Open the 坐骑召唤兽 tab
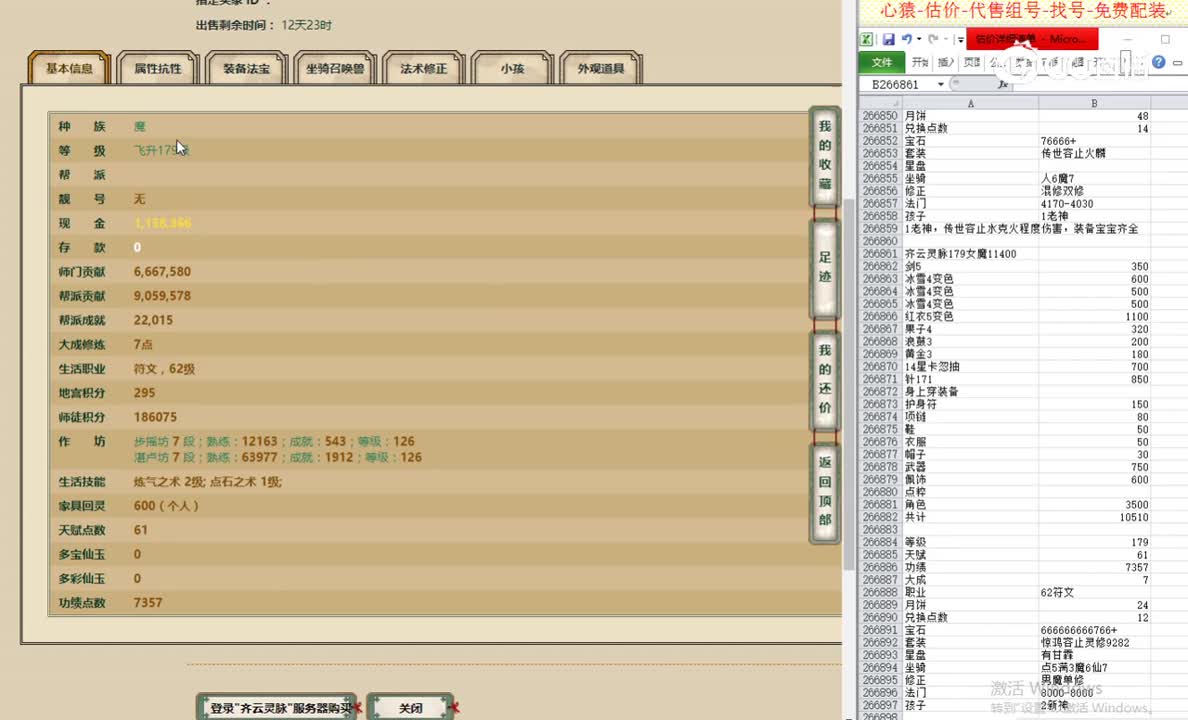The width and height of the screenshot is (1188, 720). point(335,68)
